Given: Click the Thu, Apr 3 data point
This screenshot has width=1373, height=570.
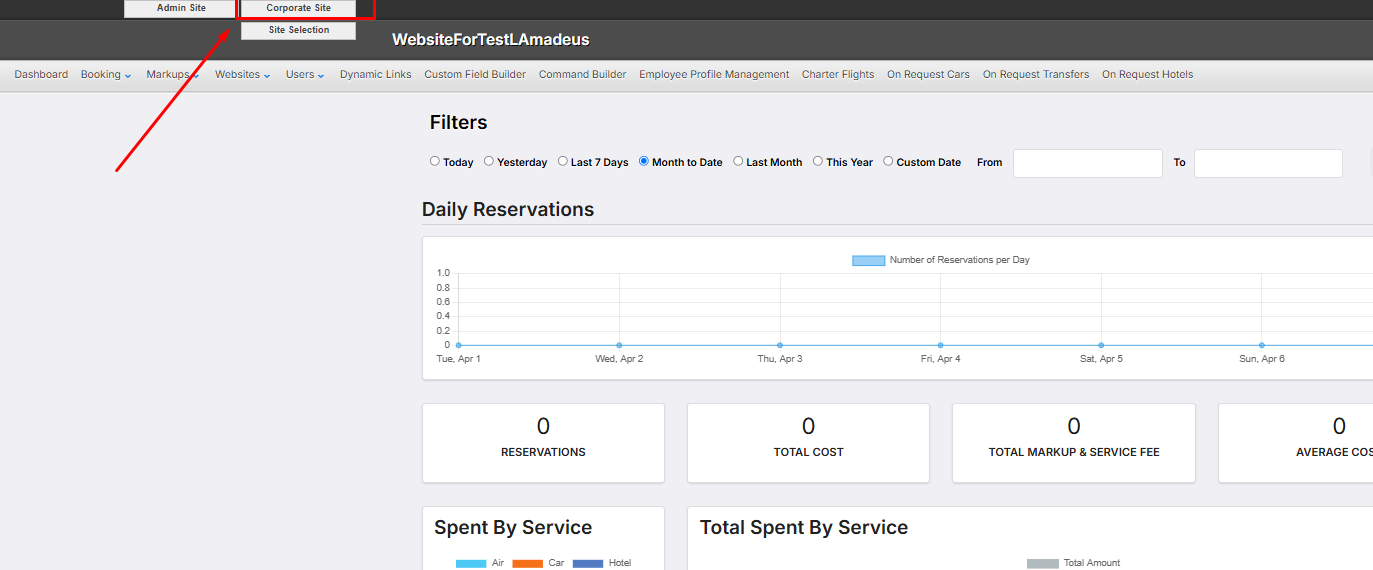Looking at the screenshot, I should [x=780, y=345].
